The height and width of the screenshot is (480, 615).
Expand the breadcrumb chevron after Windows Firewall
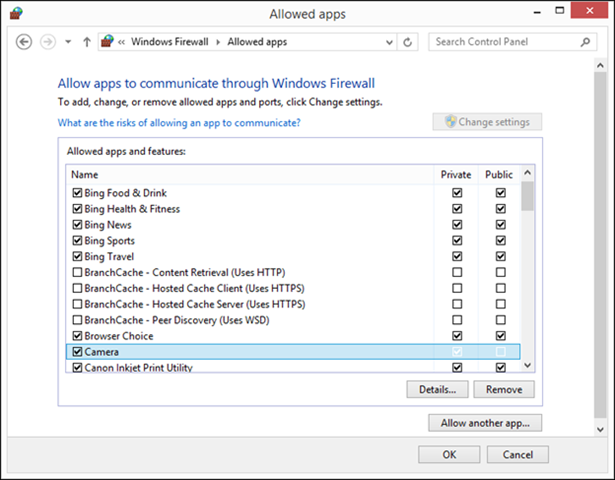[218, 42]
